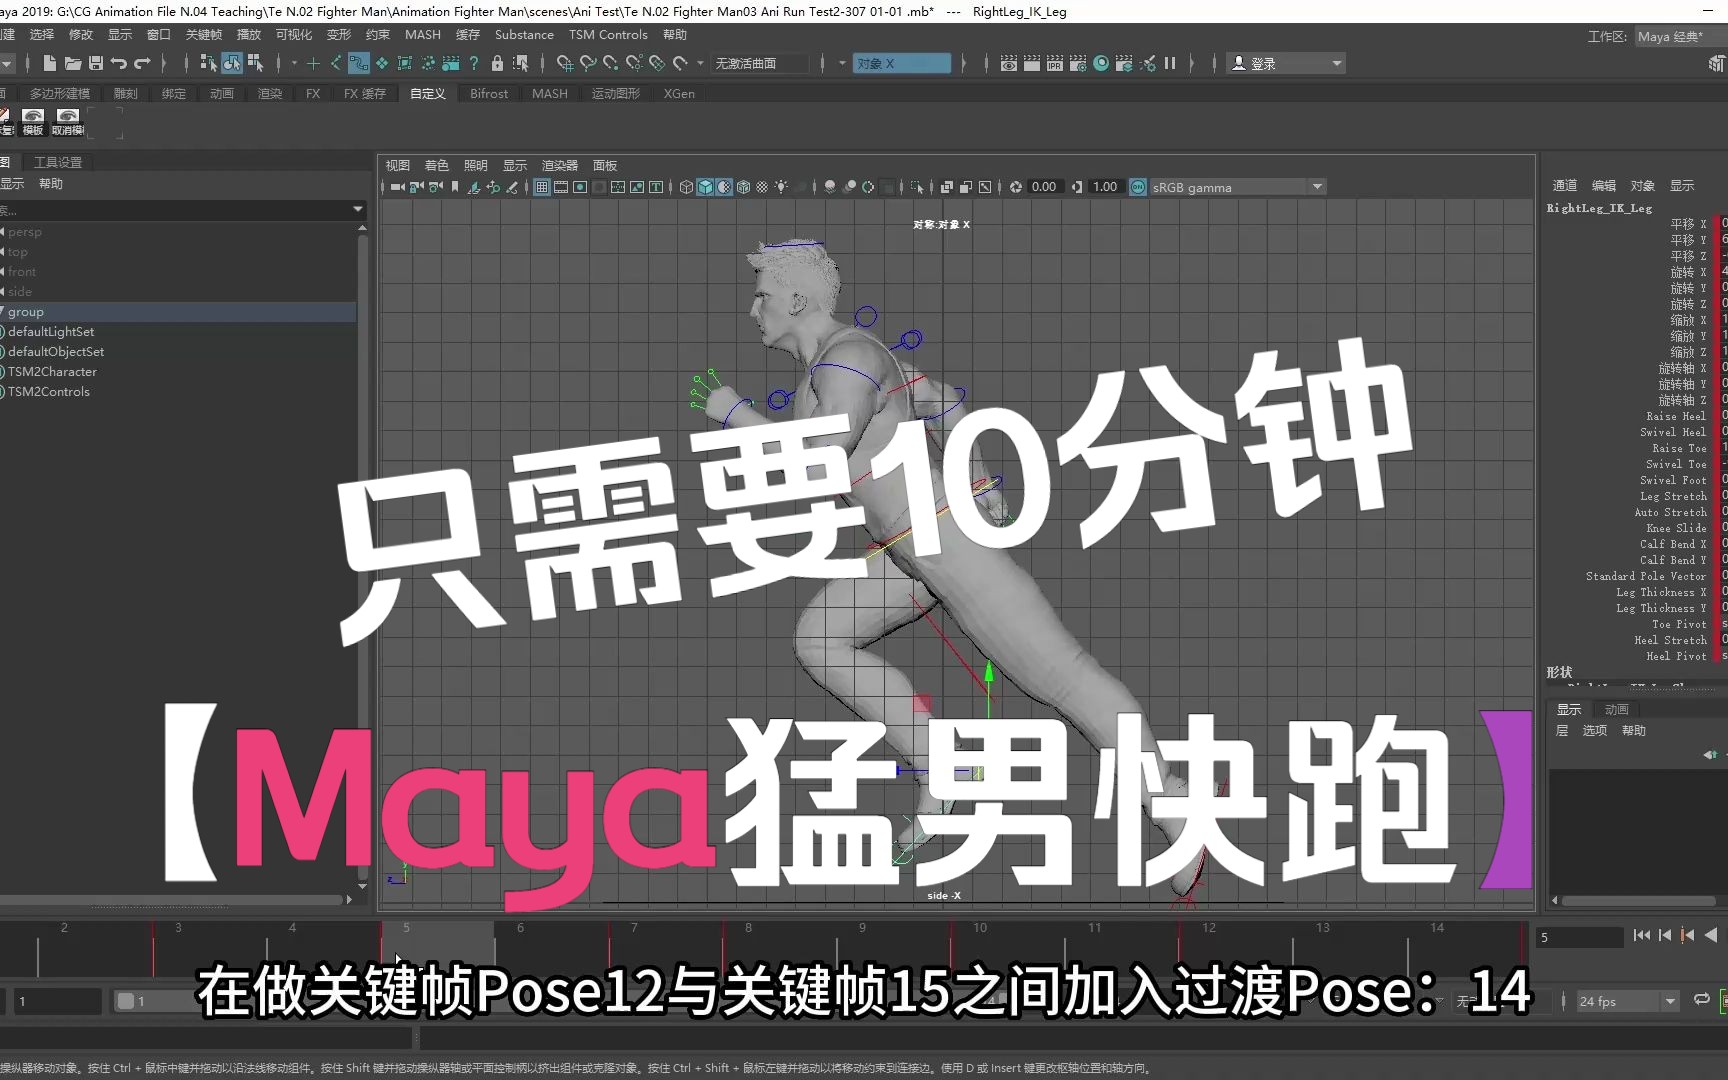
Task: Click the question mark help icon
Action: [474, 63]
